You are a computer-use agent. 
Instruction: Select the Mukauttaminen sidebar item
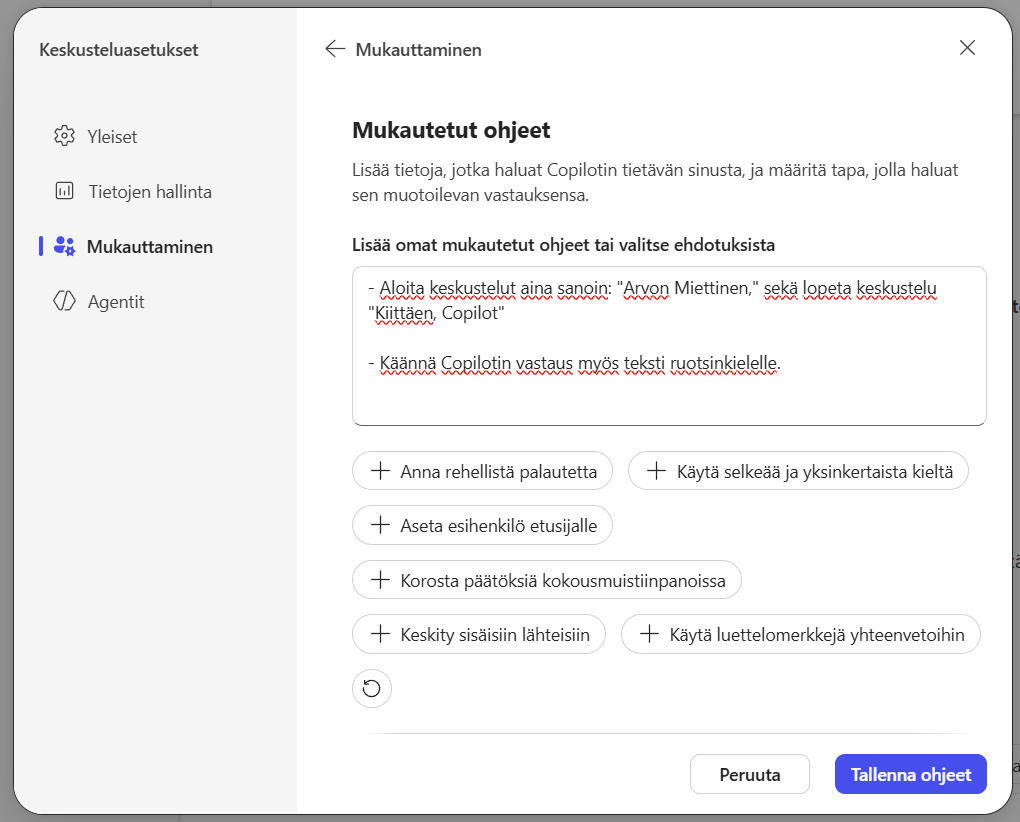149,247
